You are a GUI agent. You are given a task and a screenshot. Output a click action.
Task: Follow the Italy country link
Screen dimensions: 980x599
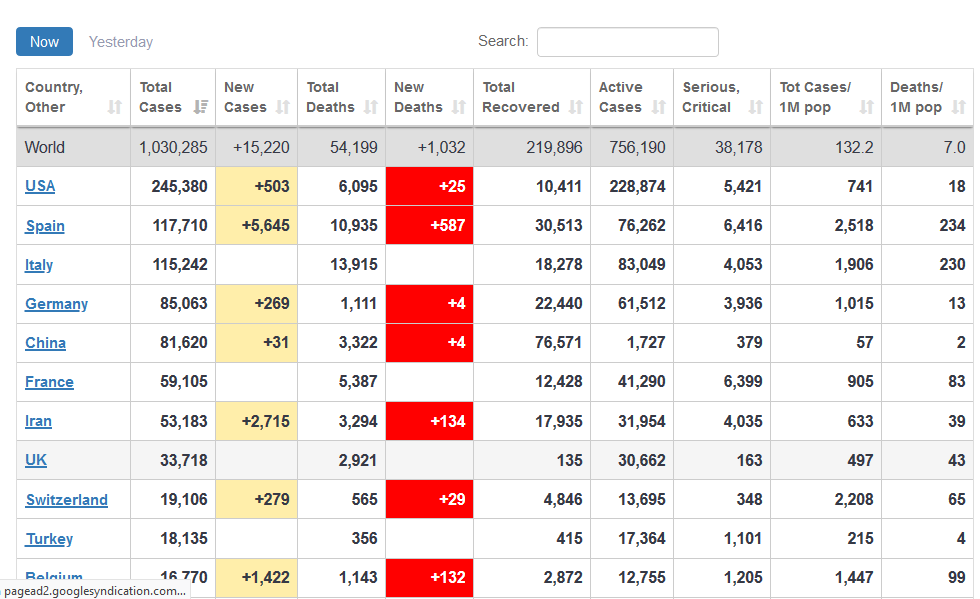pos(39,265)
